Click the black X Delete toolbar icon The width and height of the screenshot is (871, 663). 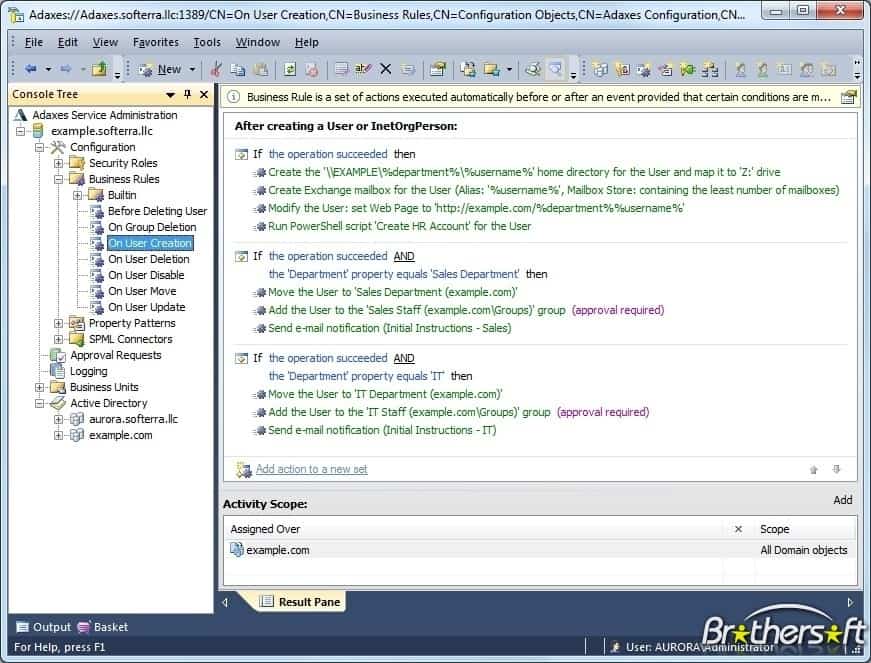point(386,69)
